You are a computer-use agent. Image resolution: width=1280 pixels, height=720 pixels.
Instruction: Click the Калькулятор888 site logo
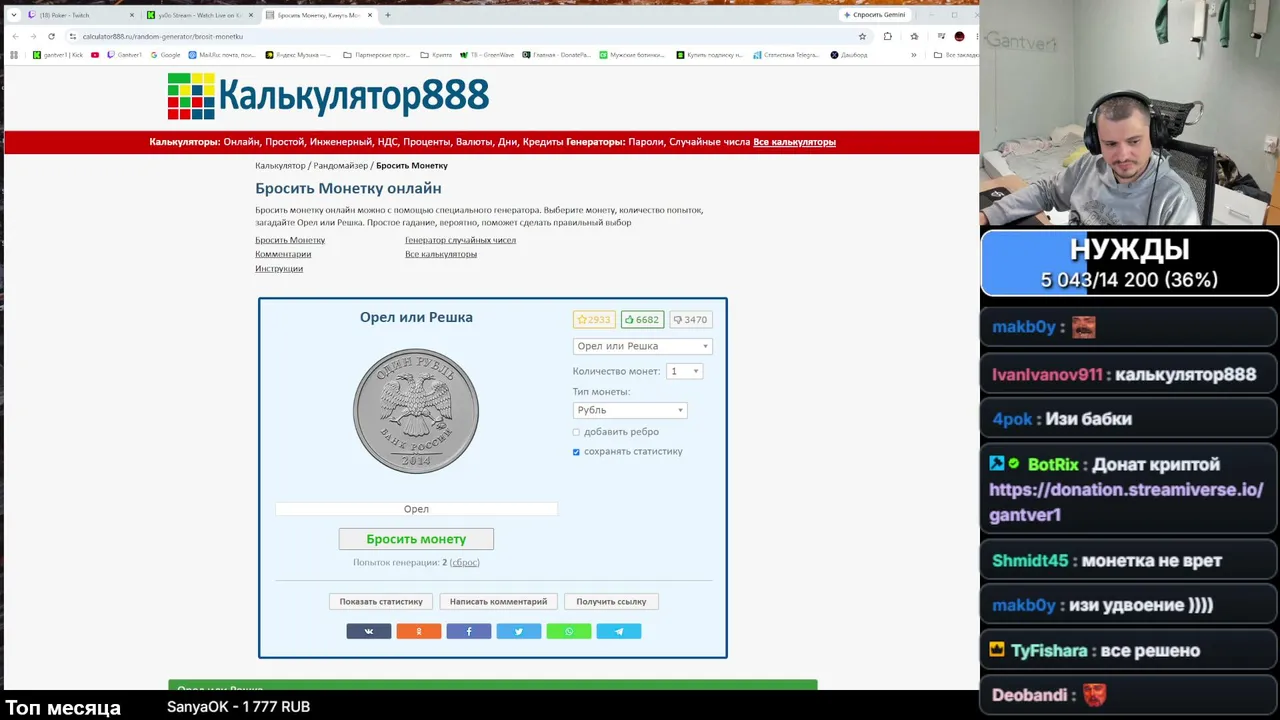(x=328, y=96)
